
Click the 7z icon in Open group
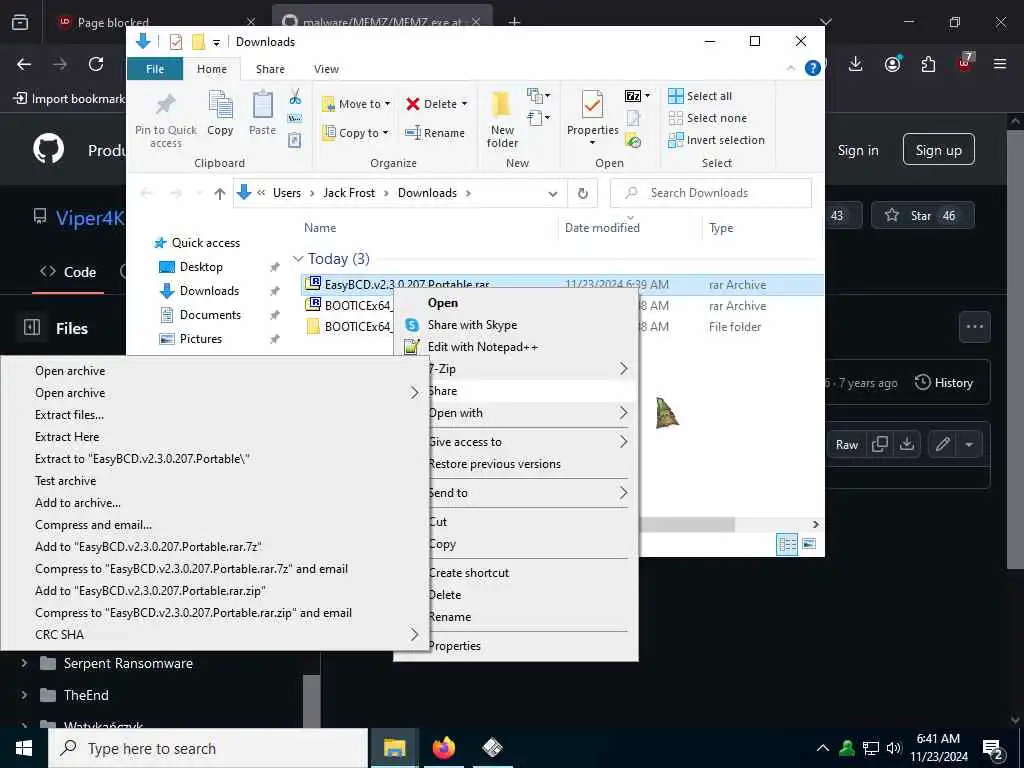click(x=633, y=96)
